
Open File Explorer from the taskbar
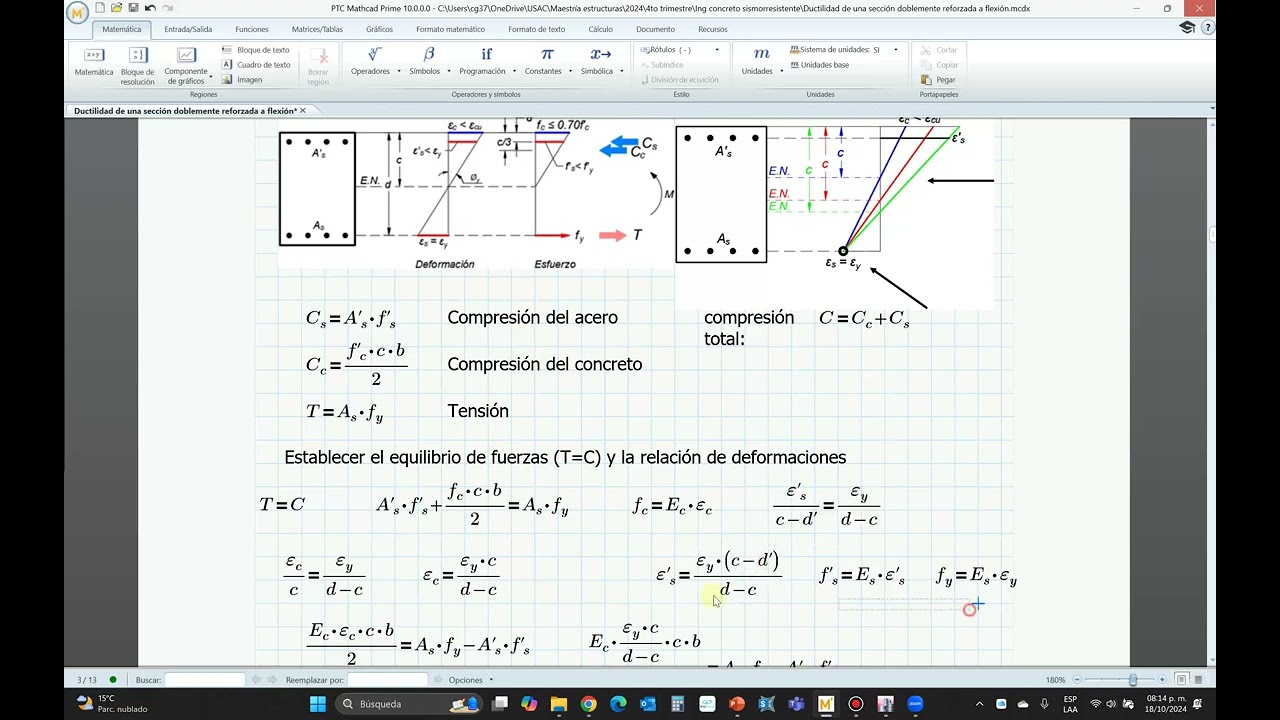pos(558,704)
